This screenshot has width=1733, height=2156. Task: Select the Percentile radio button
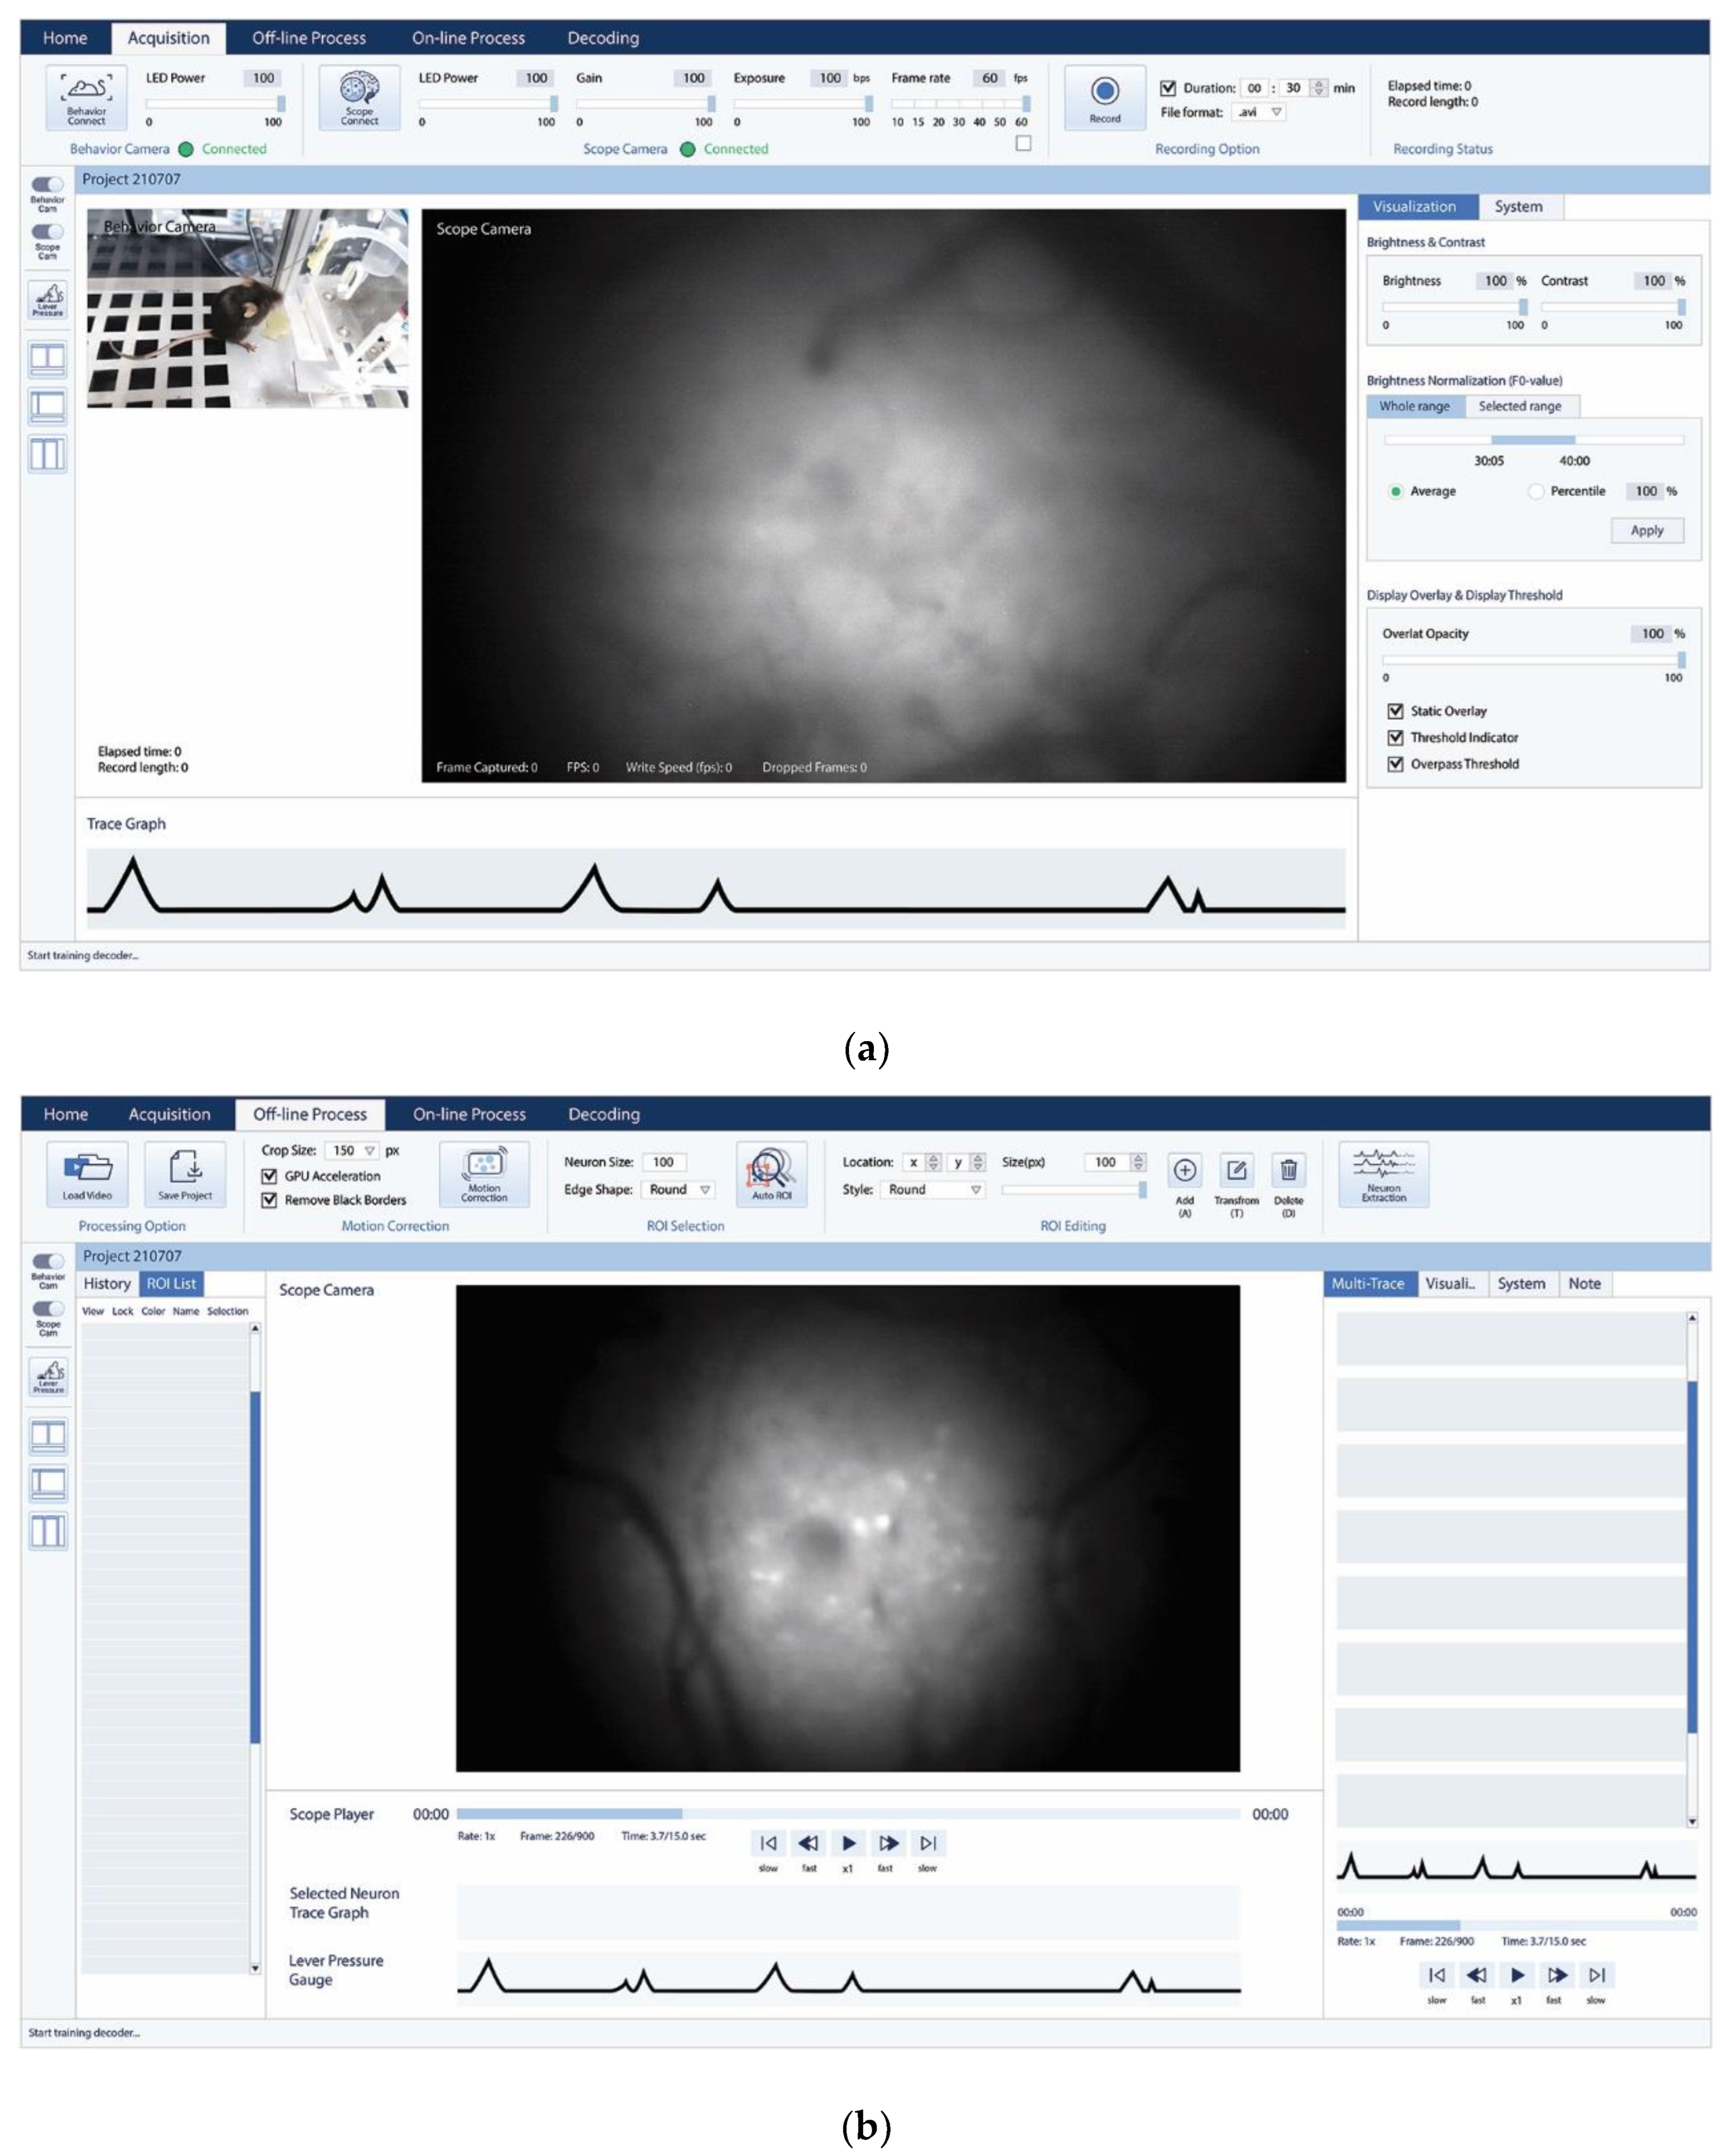(1536, 491)
